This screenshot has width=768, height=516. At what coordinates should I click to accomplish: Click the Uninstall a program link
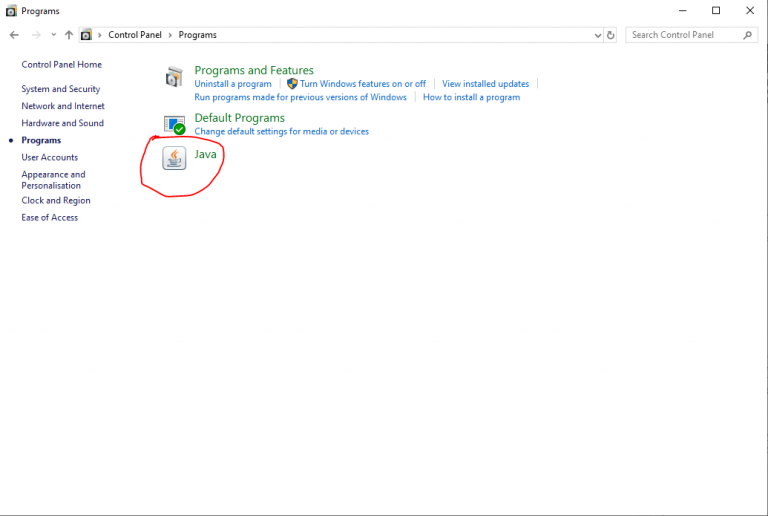(233, 84)
